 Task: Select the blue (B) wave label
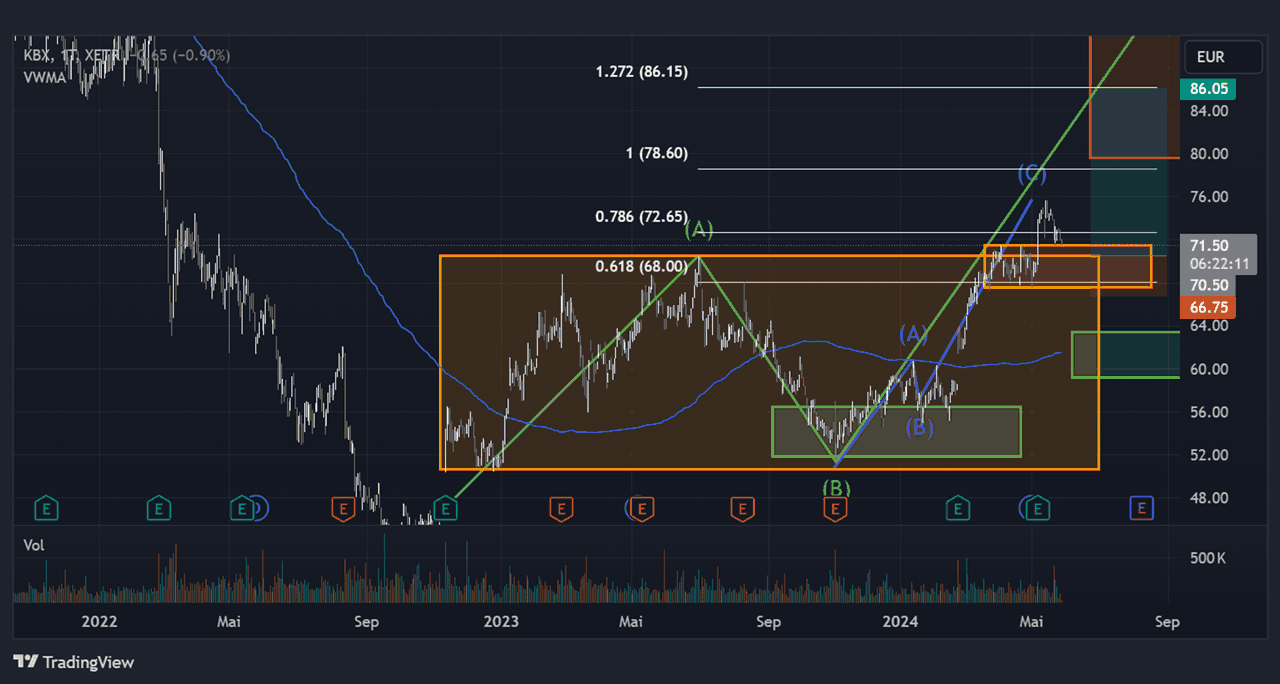click(x=920, y=428)
